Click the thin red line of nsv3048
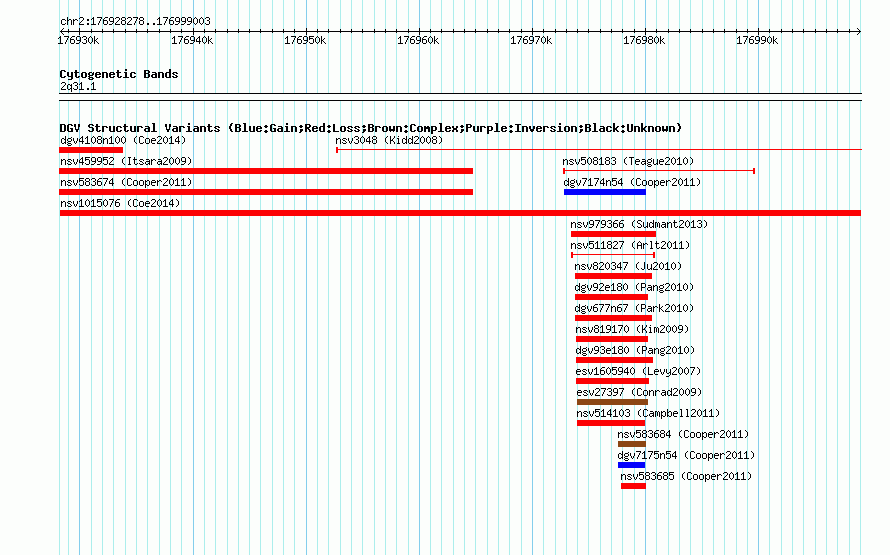Screen dimensions: 890x555 pos(599,150)
